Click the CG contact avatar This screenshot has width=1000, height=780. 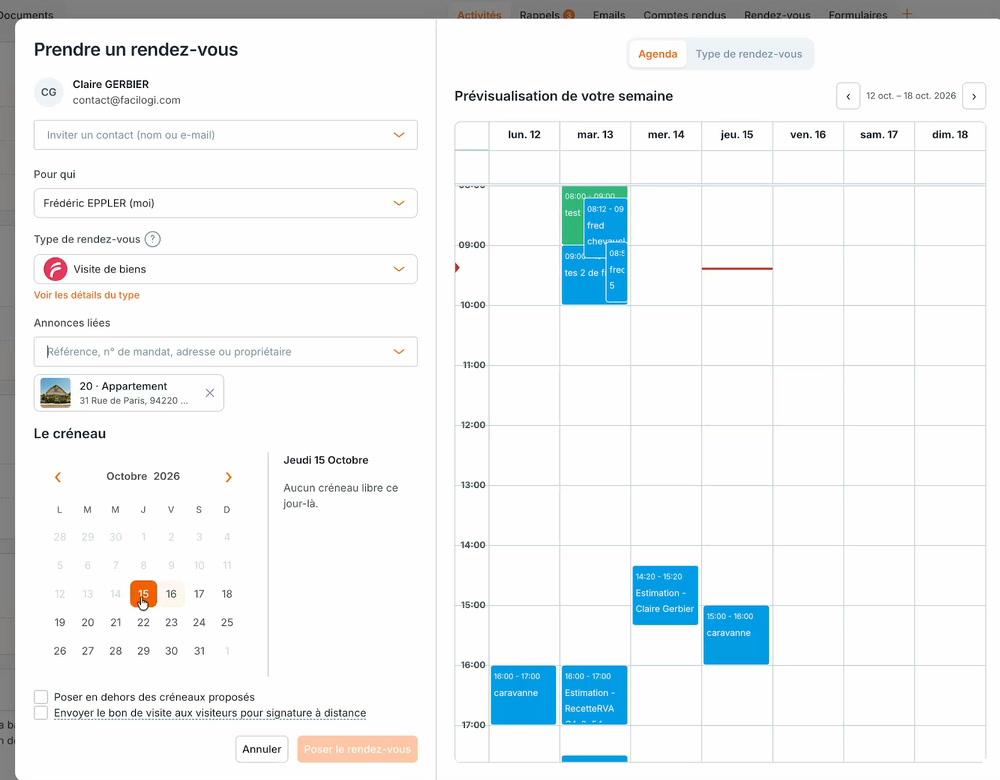pyautogui.click(x=48, y=92)
